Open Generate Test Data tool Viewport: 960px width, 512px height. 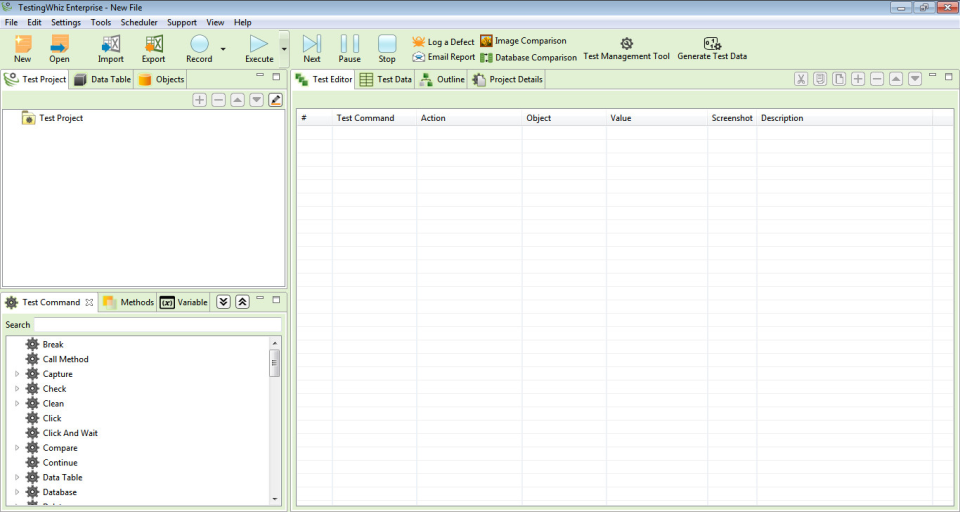click(712, 49)
